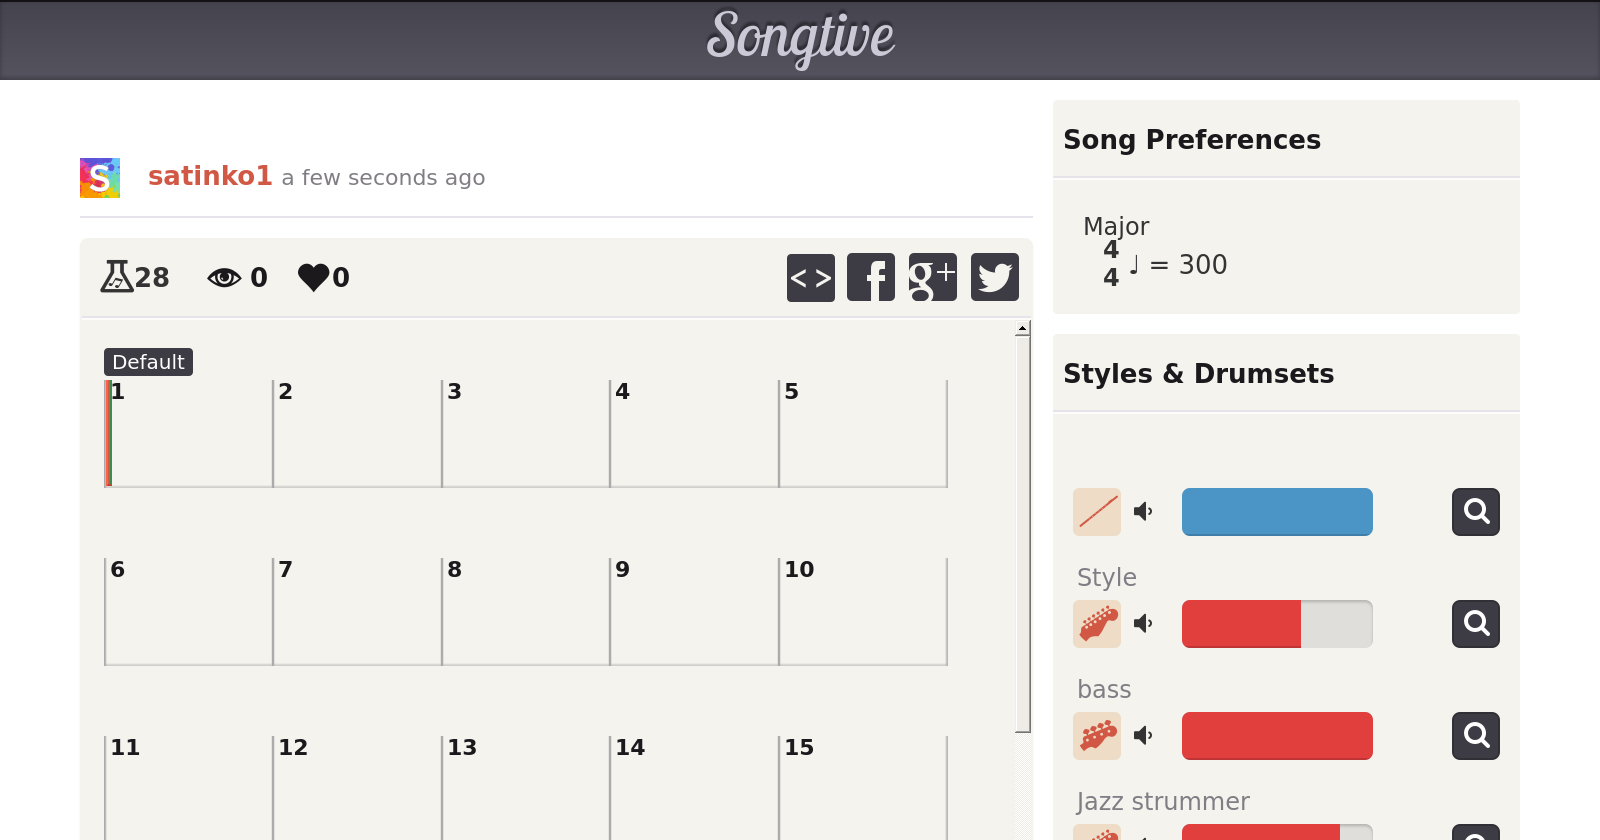Click the satinko1 profile avatar
This screenshot has height=840, width=1600.
pyautogui.click(x=100, y=178)
